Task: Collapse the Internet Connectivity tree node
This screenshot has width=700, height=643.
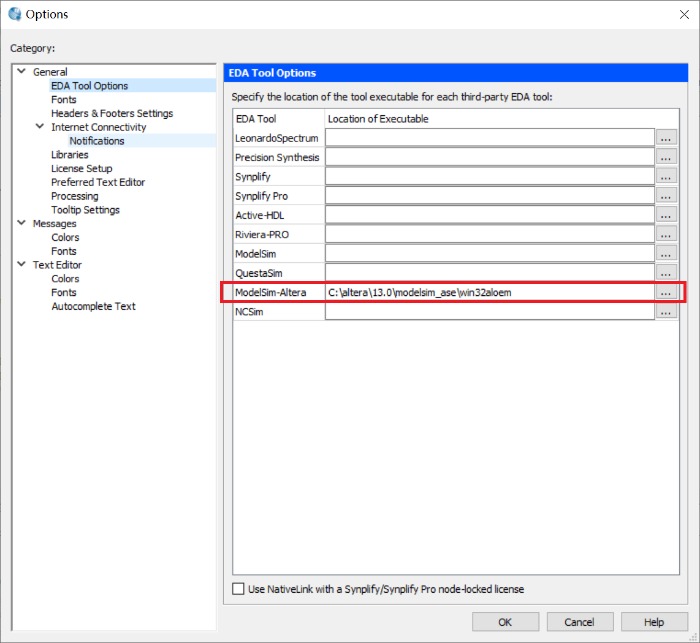Action: pyautogui.click(x=40, y=126)
